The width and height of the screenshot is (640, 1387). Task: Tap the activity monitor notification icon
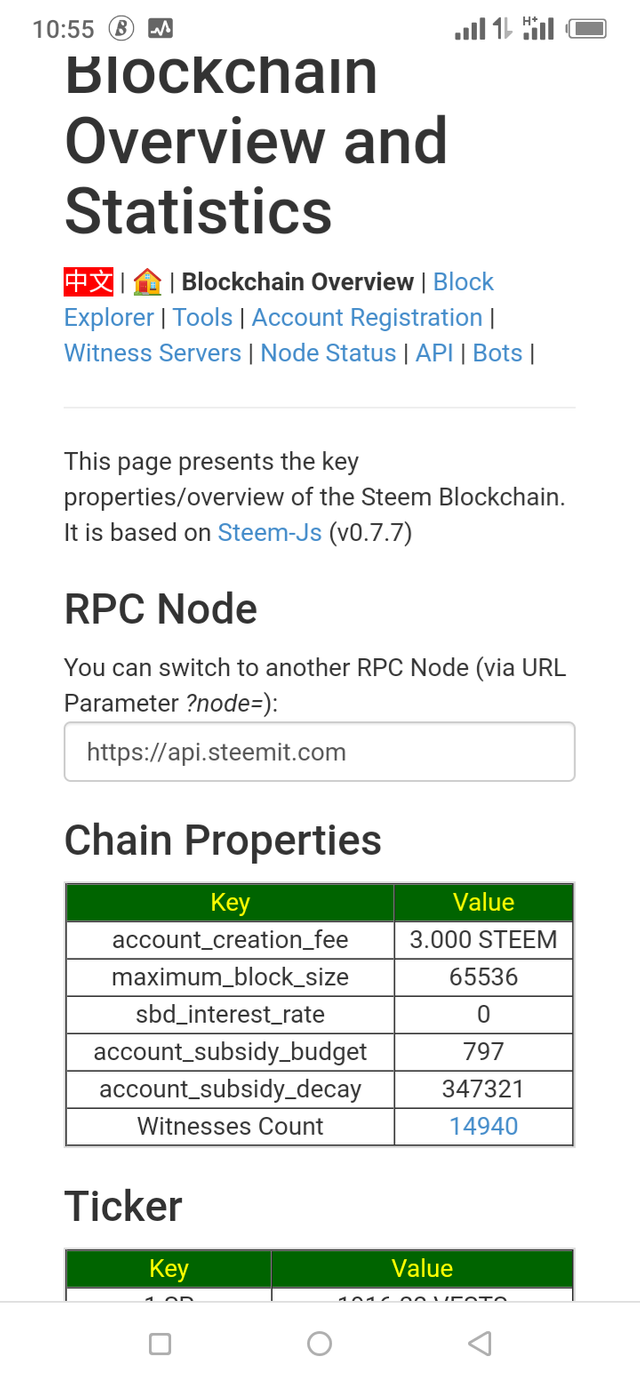point(160,29)
